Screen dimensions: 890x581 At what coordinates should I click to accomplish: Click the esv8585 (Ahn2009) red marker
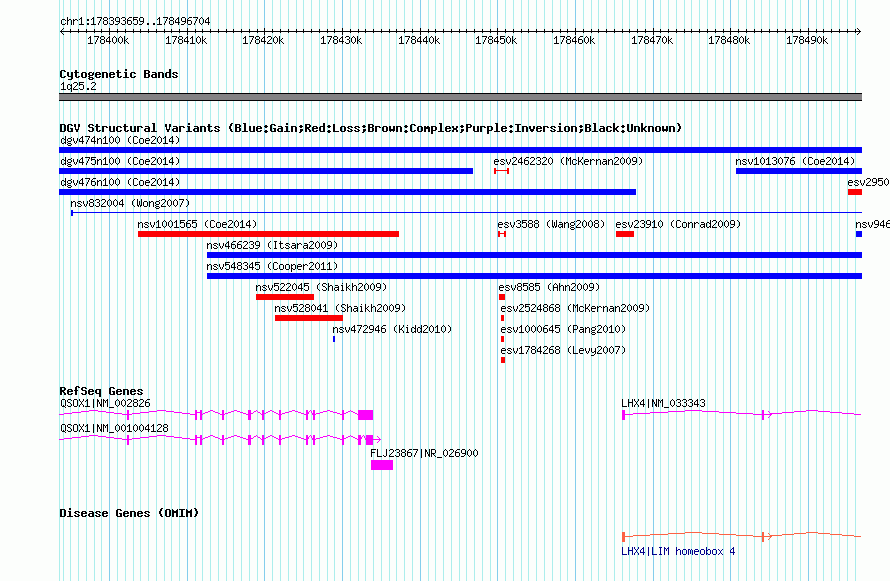pos(502,297)
